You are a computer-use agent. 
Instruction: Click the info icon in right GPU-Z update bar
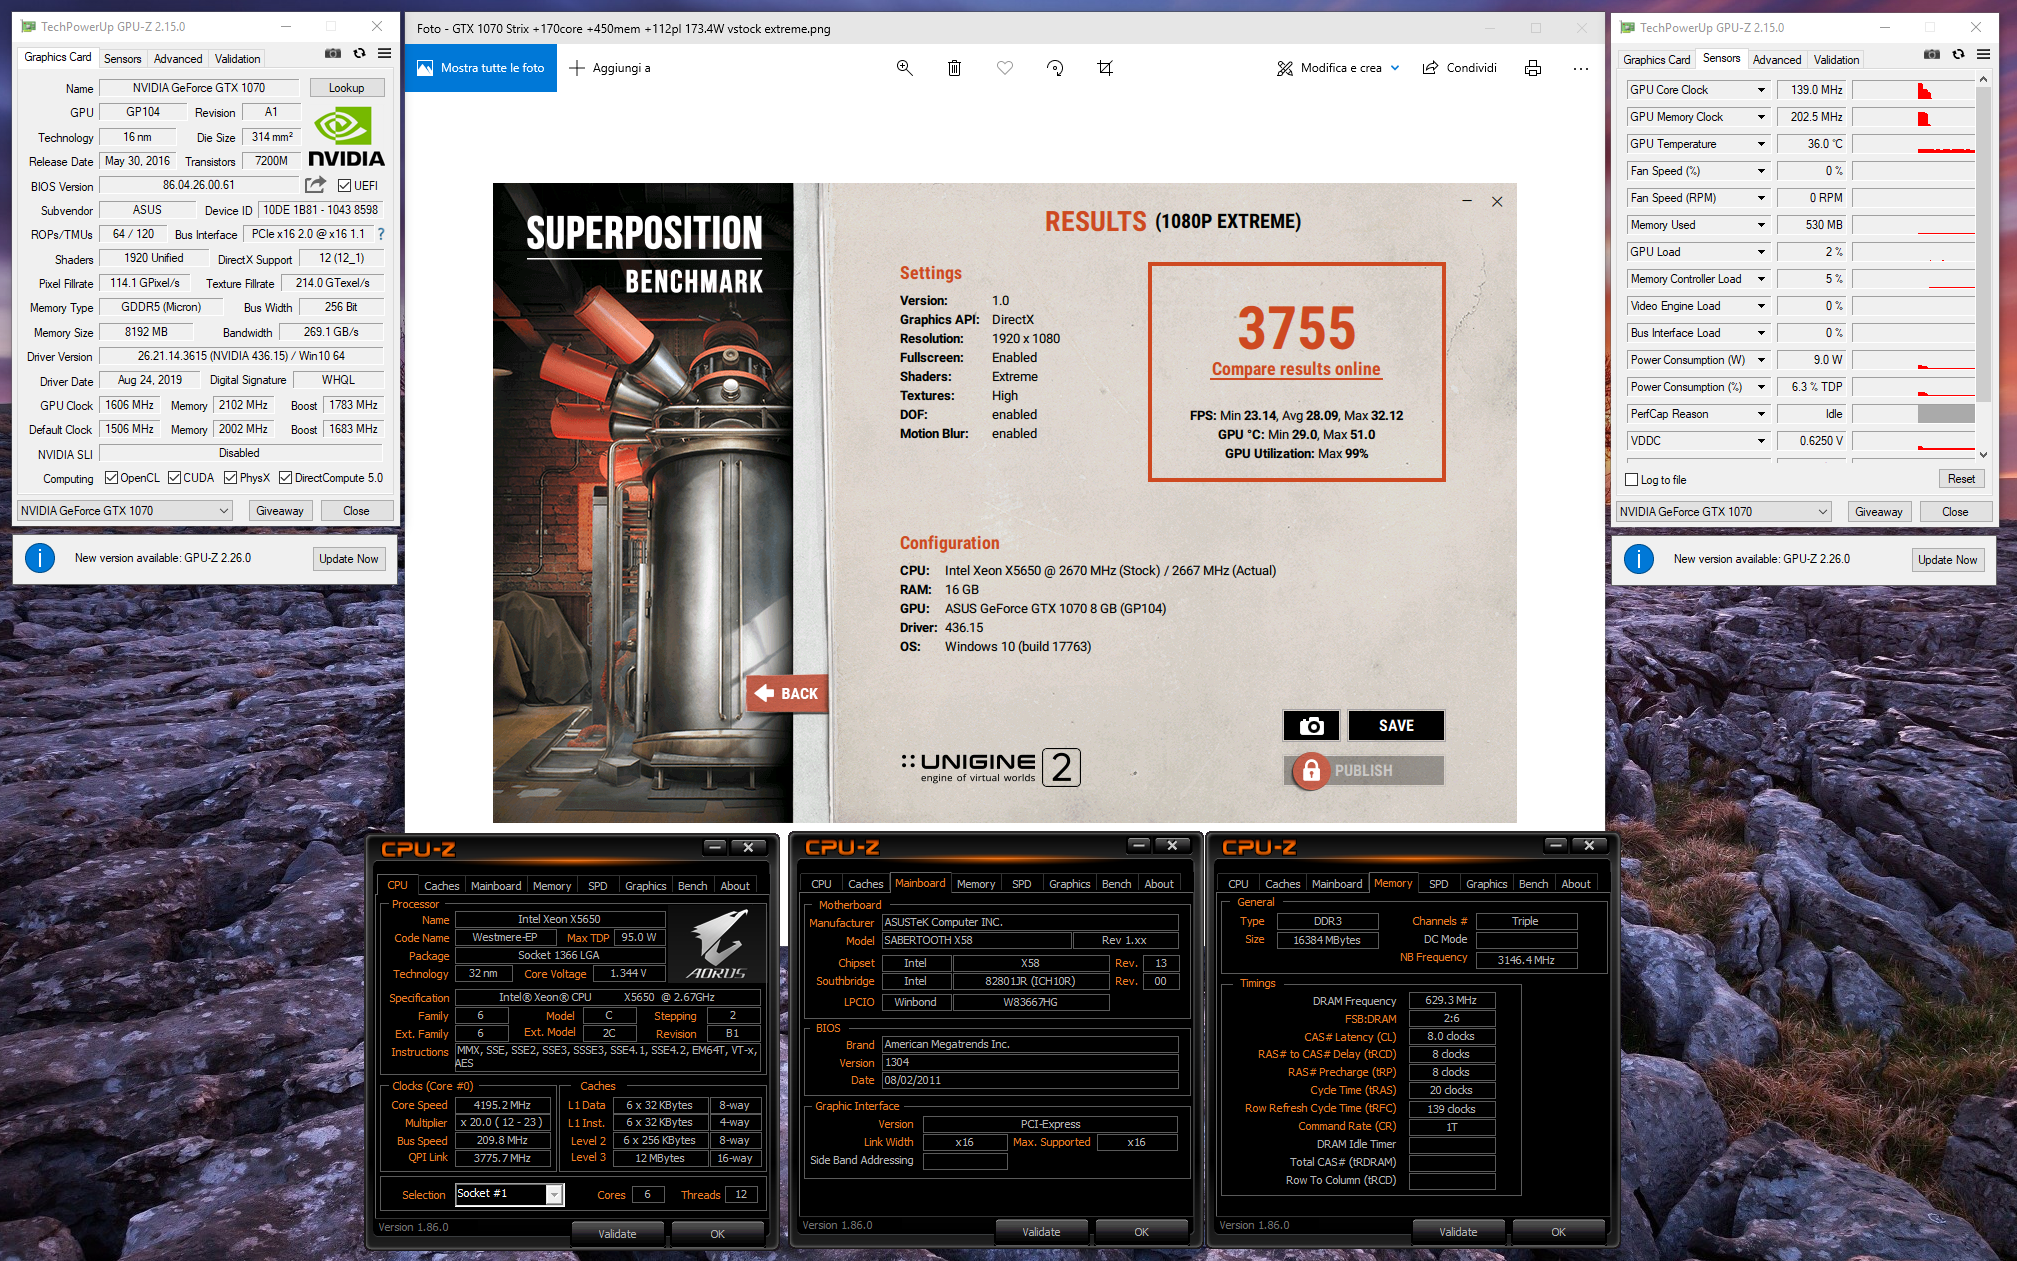click(1639, 559)
